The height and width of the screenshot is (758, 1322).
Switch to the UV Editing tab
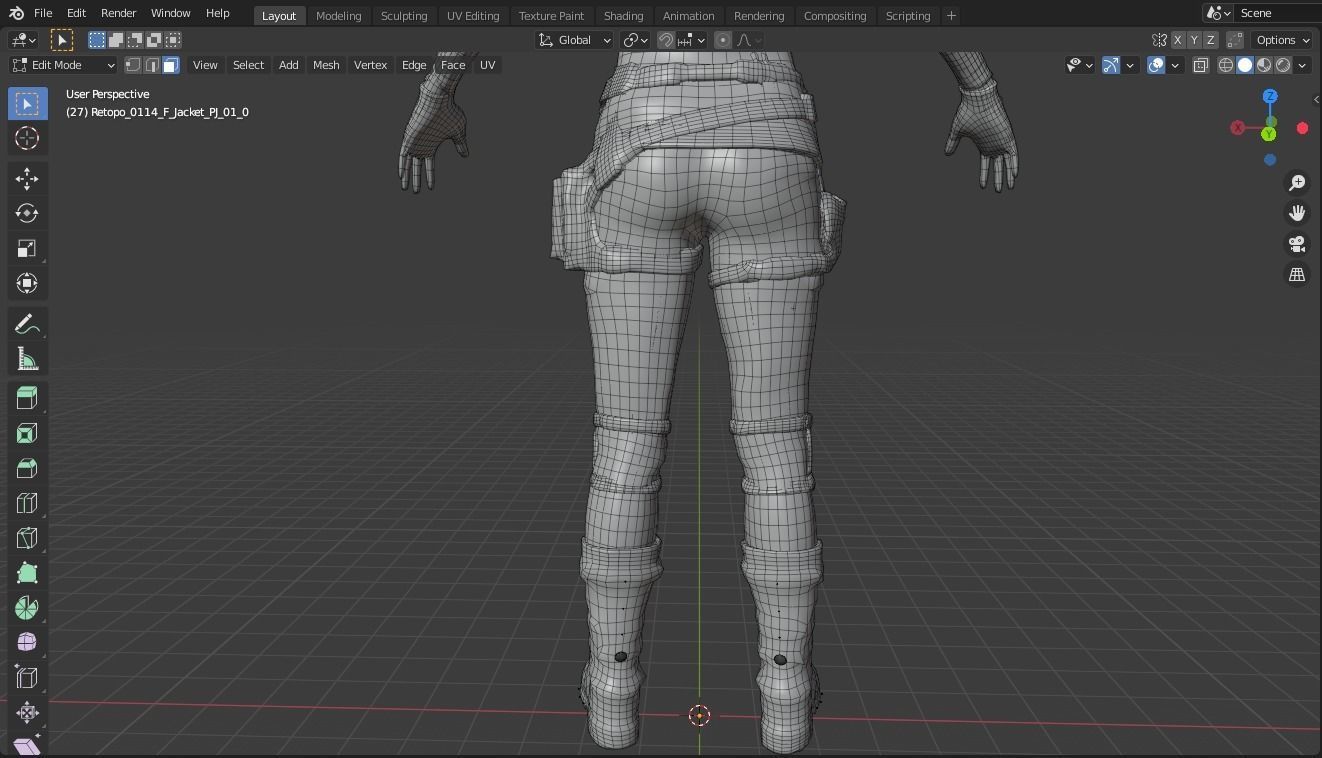pyautogui.click(x=472, y=16)
